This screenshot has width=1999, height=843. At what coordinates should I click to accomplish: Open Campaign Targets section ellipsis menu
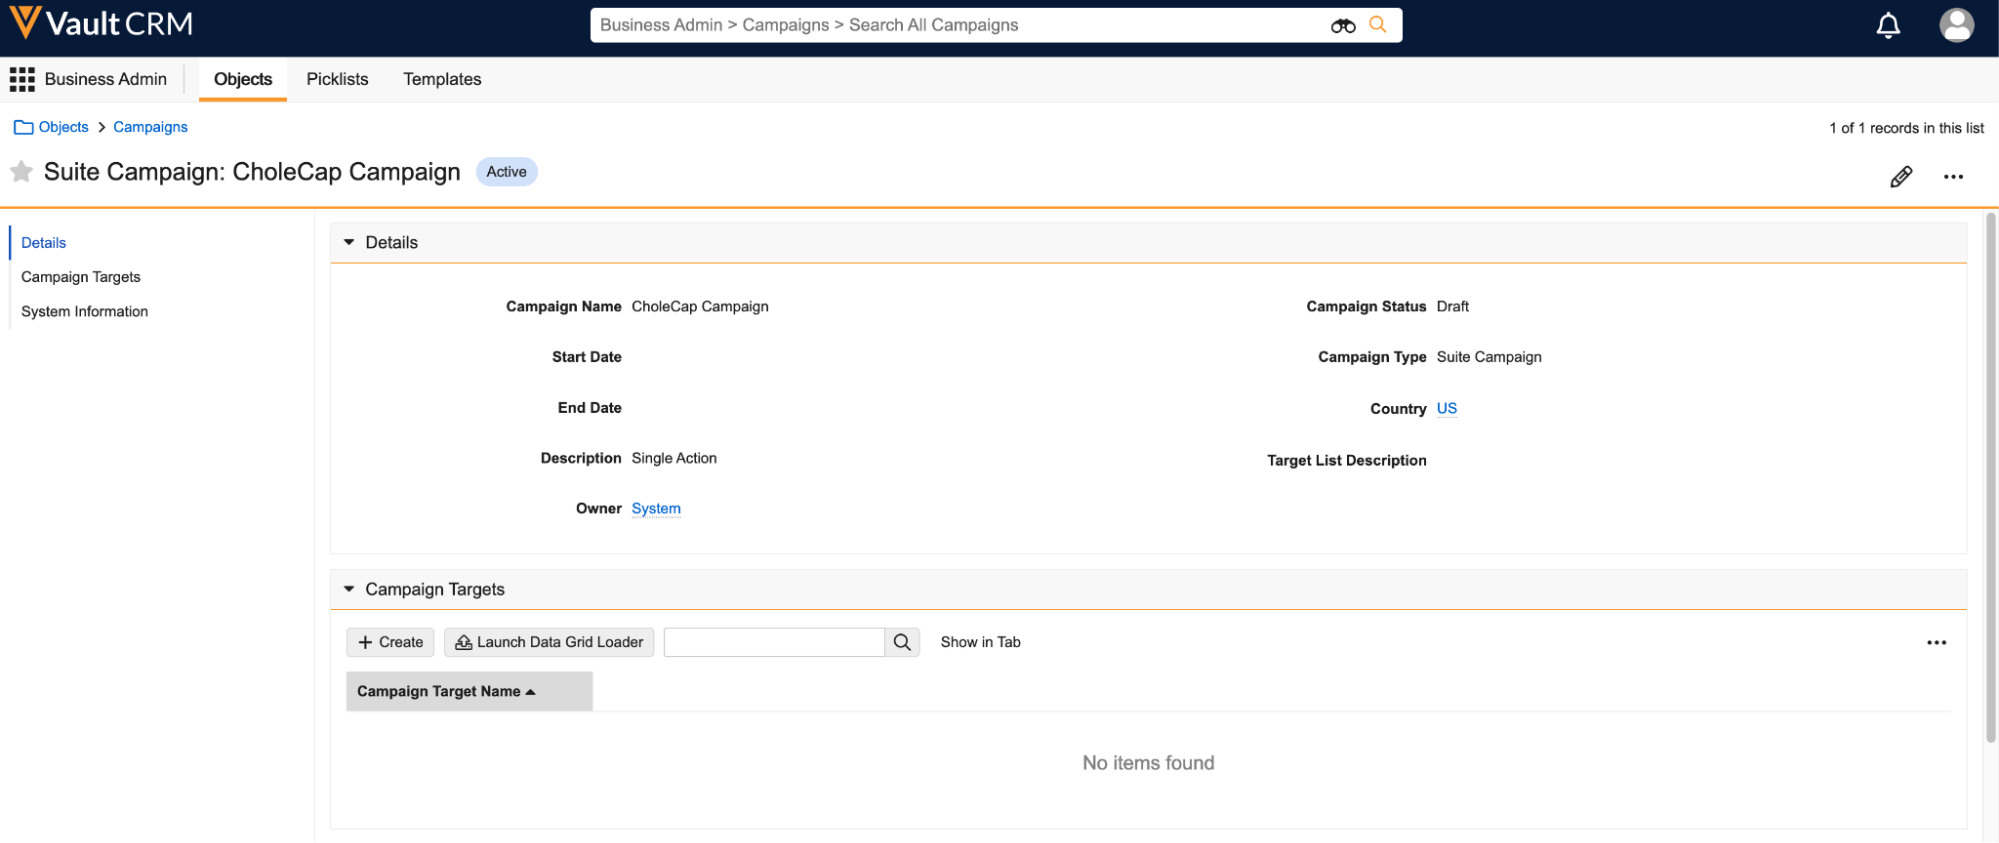coord(1936,643)
